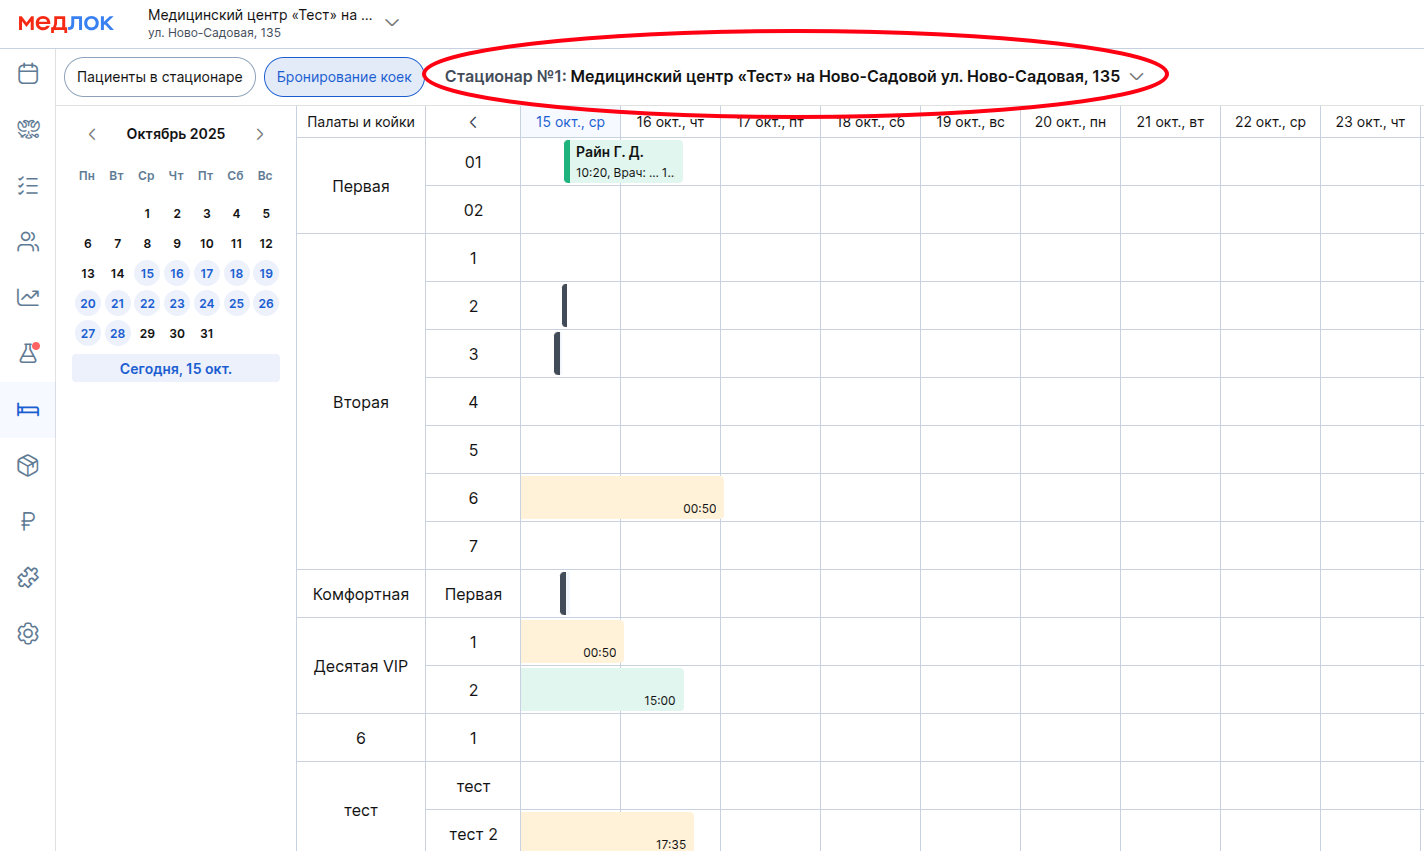Viewport: 1424px width, 851px height.
Task: Click the Сегодня, 15 окт. button
Action: (x=176, y=369)
